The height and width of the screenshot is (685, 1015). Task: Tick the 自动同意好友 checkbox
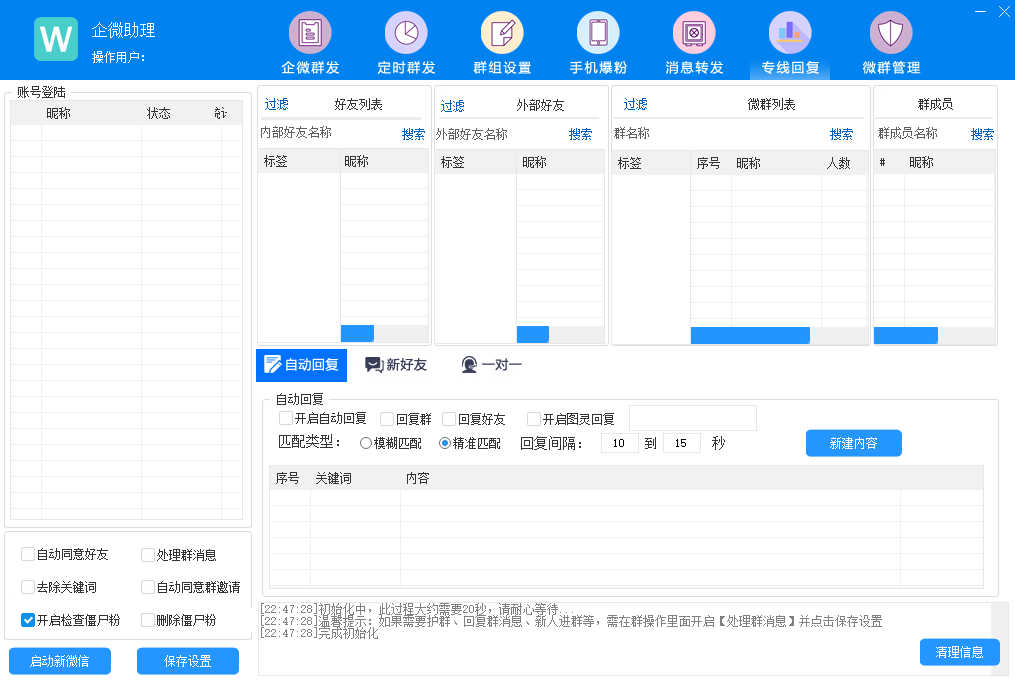click(x=28, y=555)
